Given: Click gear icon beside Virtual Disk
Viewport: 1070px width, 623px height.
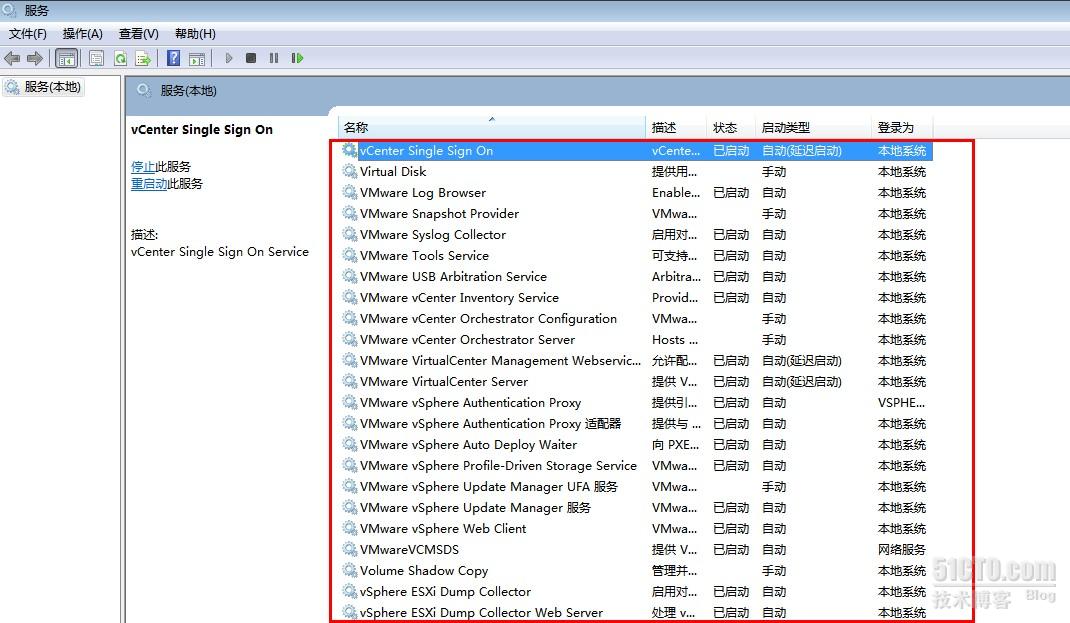Looking at the screenshot, I should 349,171.
